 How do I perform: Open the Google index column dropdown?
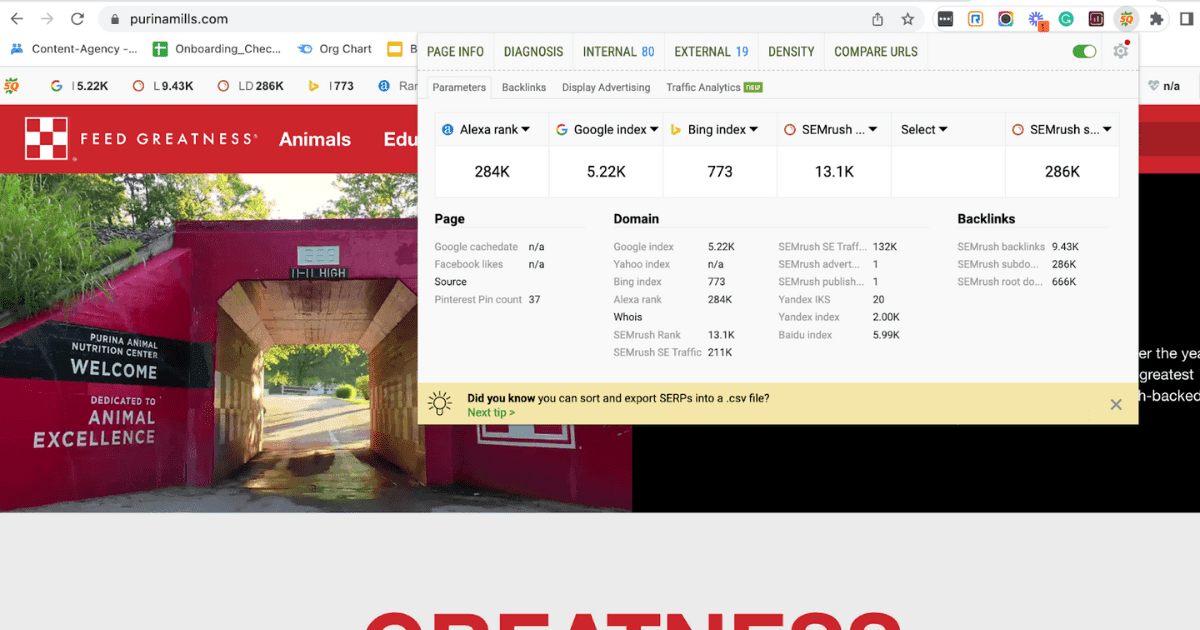pos(608,129)
